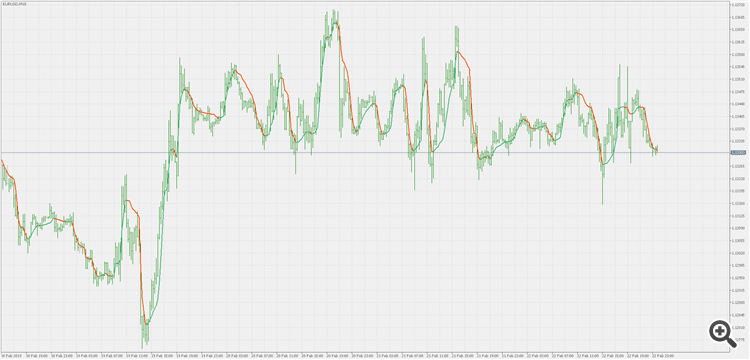The image size is (750, 360).
Task: Click the 19 Feb 11:00 time label
Action: (136, 356)
